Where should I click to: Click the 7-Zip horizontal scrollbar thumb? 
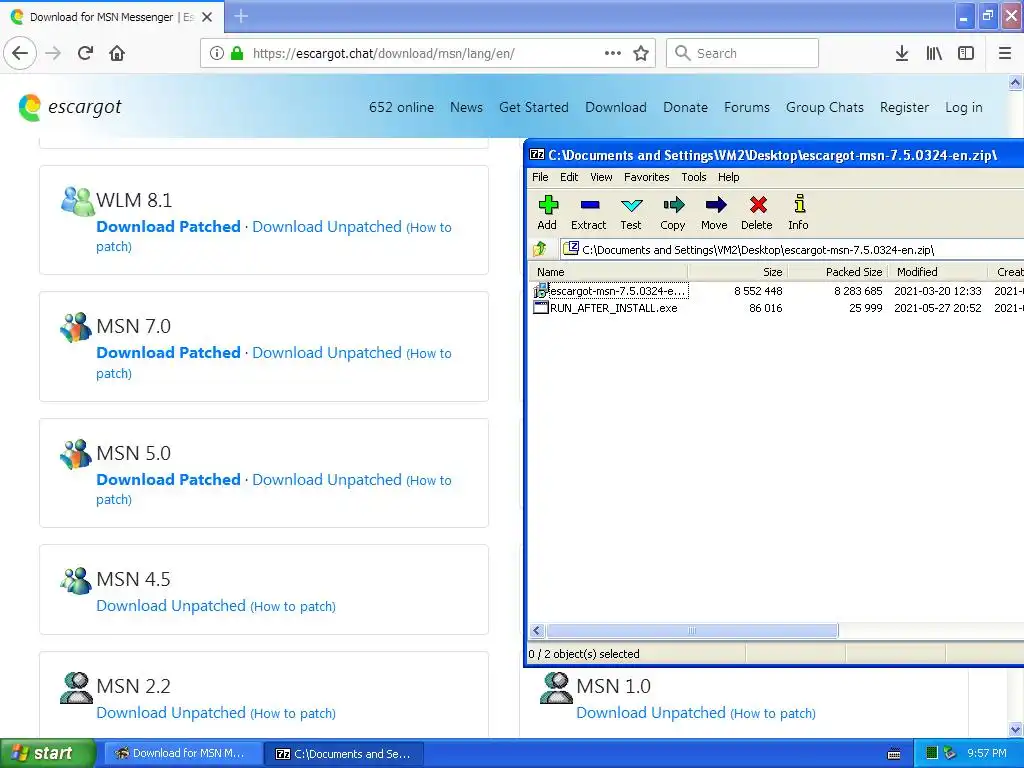(x=692, y=631)
